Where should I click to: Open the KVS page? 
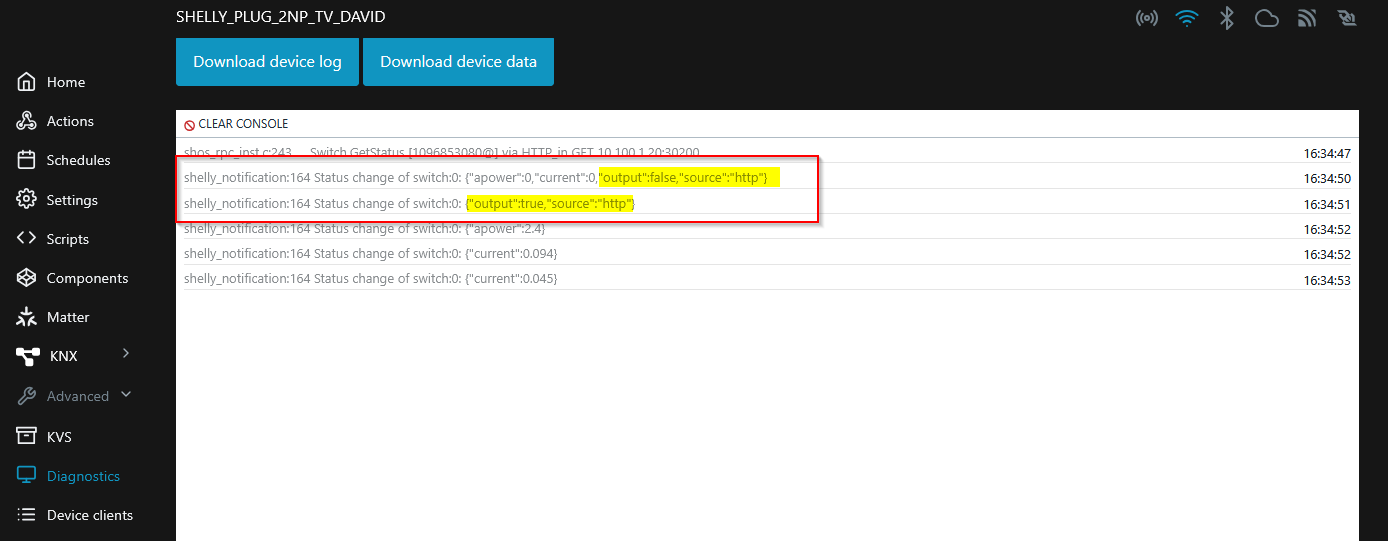point(59,437)
